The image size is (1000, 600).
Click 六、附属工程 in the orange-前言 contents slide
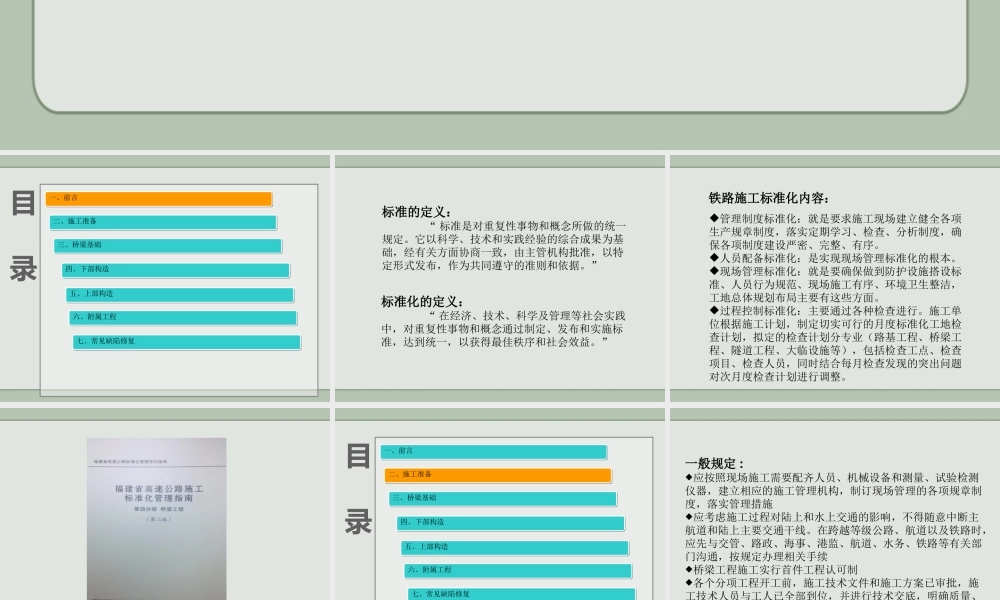click(183, 318)
